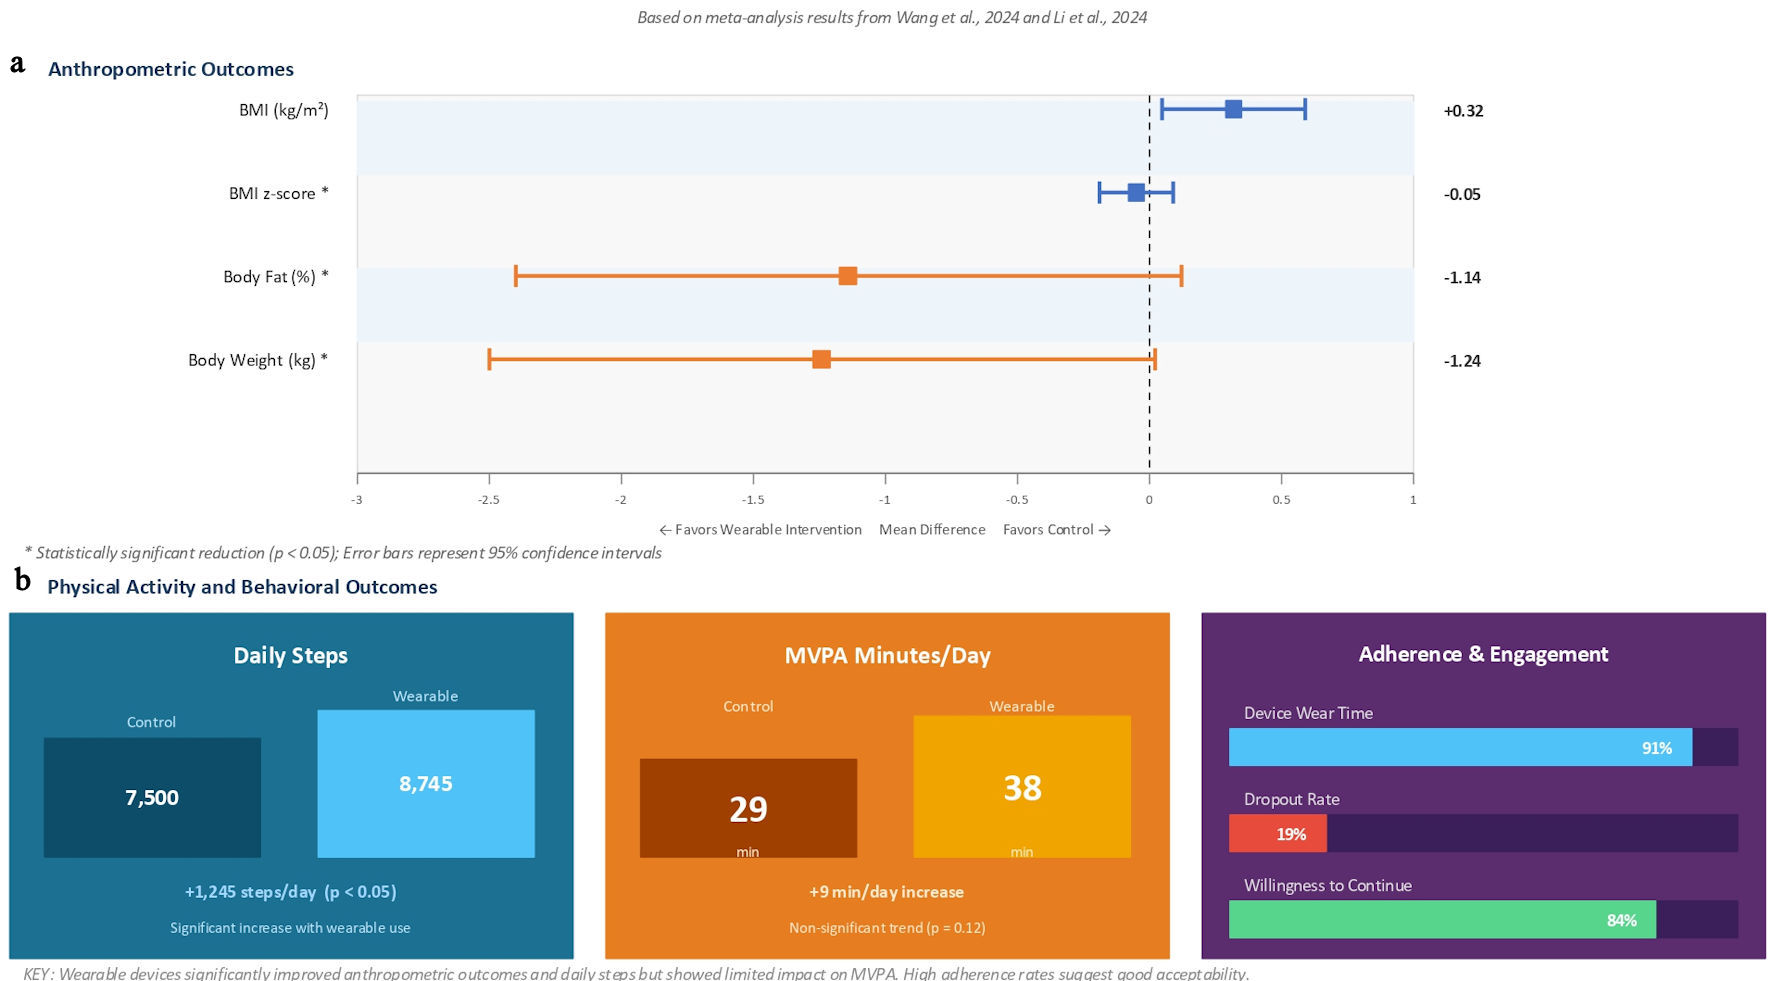Click the Control 29 min MVPA box
Screen dimensions: 1772x981
(x=748, y=808)
